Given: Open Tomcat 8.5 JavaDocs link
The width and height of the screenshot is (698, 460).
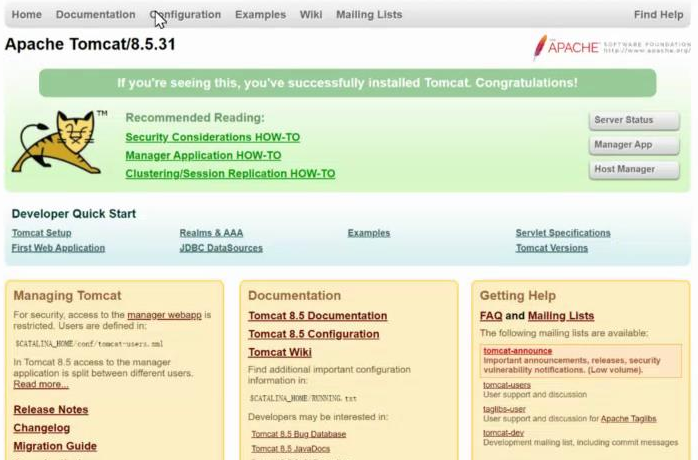Looking at the screenshot, I should [x=291, y=449].
